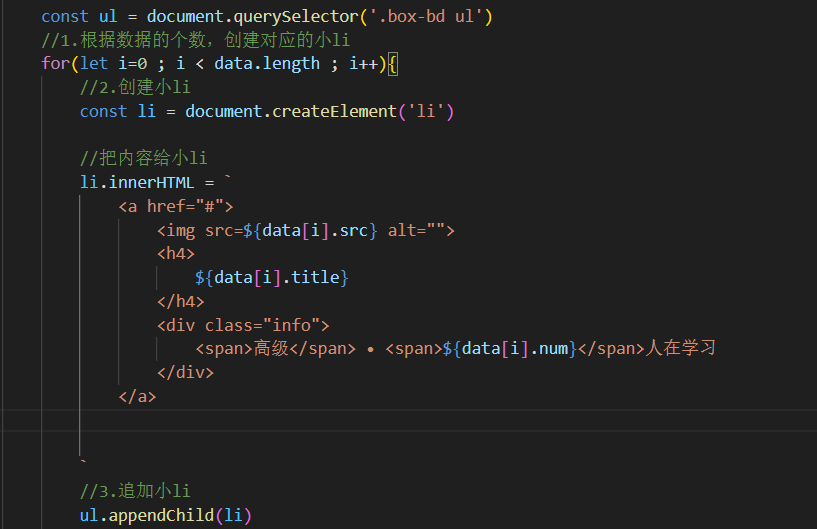Click the closing </div> tag
This screenshot has height=529, width=817.
[x=185, y=373]
